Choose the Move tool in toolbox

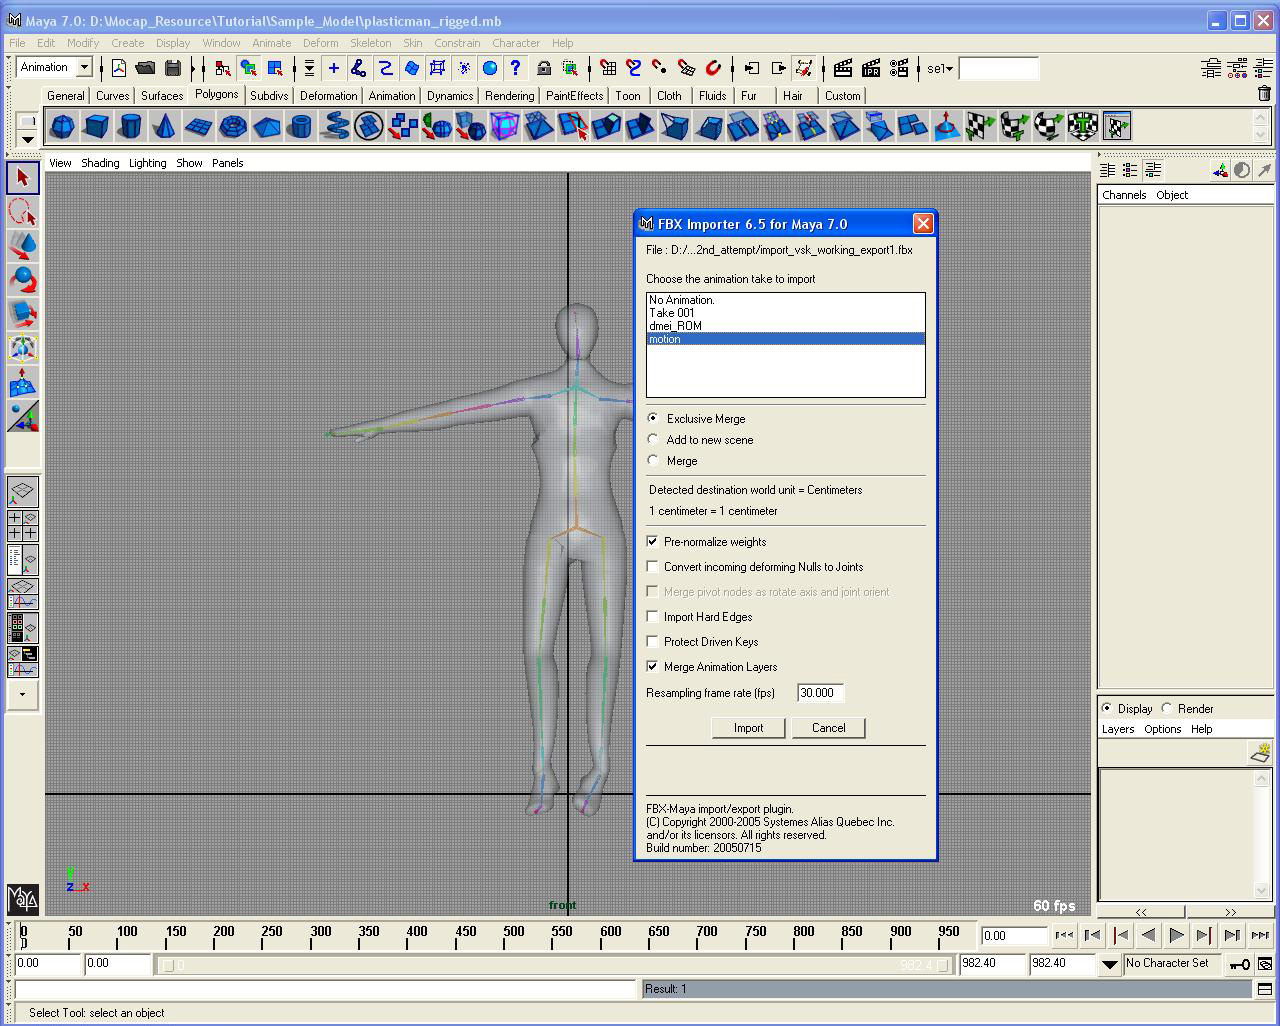[23, 246]
